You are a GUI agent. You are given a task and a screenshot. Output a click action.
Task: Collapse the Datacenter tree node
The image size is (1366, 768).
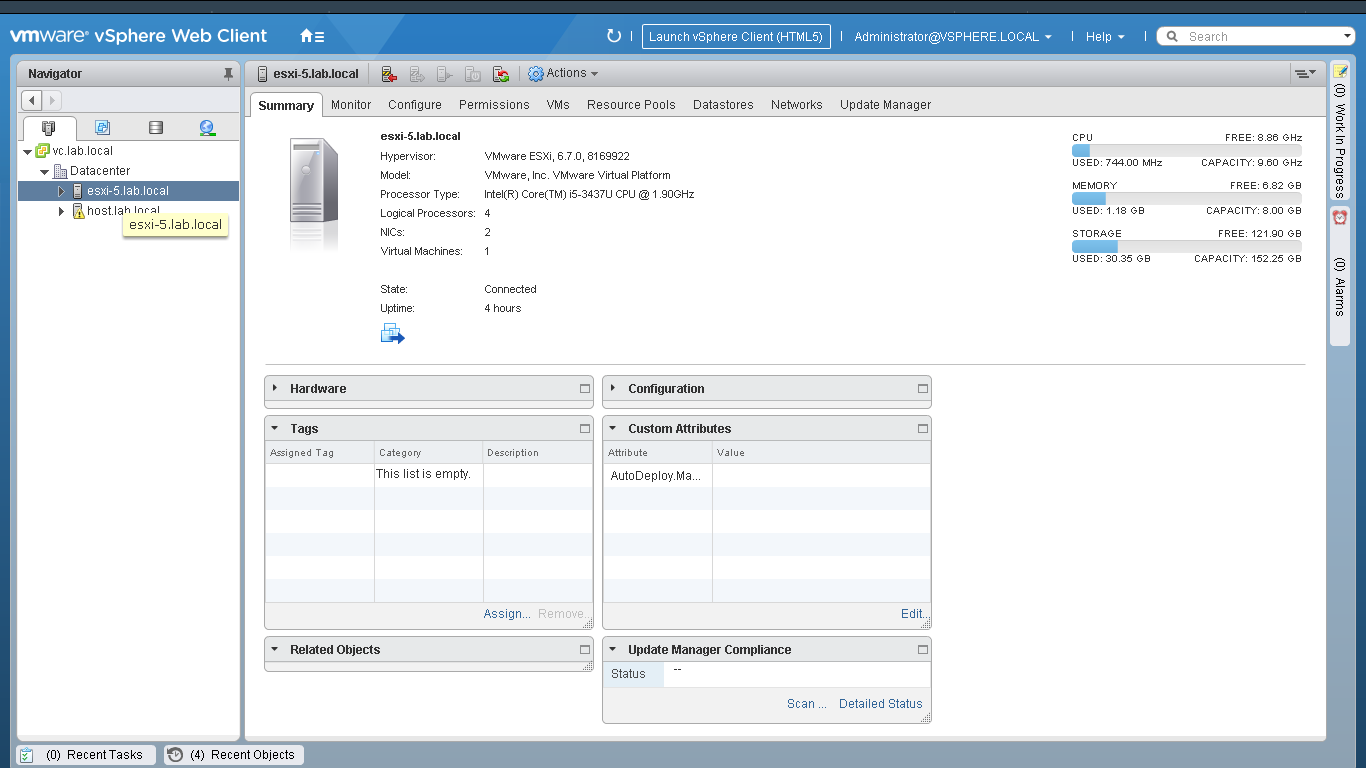tap(45, 172)
